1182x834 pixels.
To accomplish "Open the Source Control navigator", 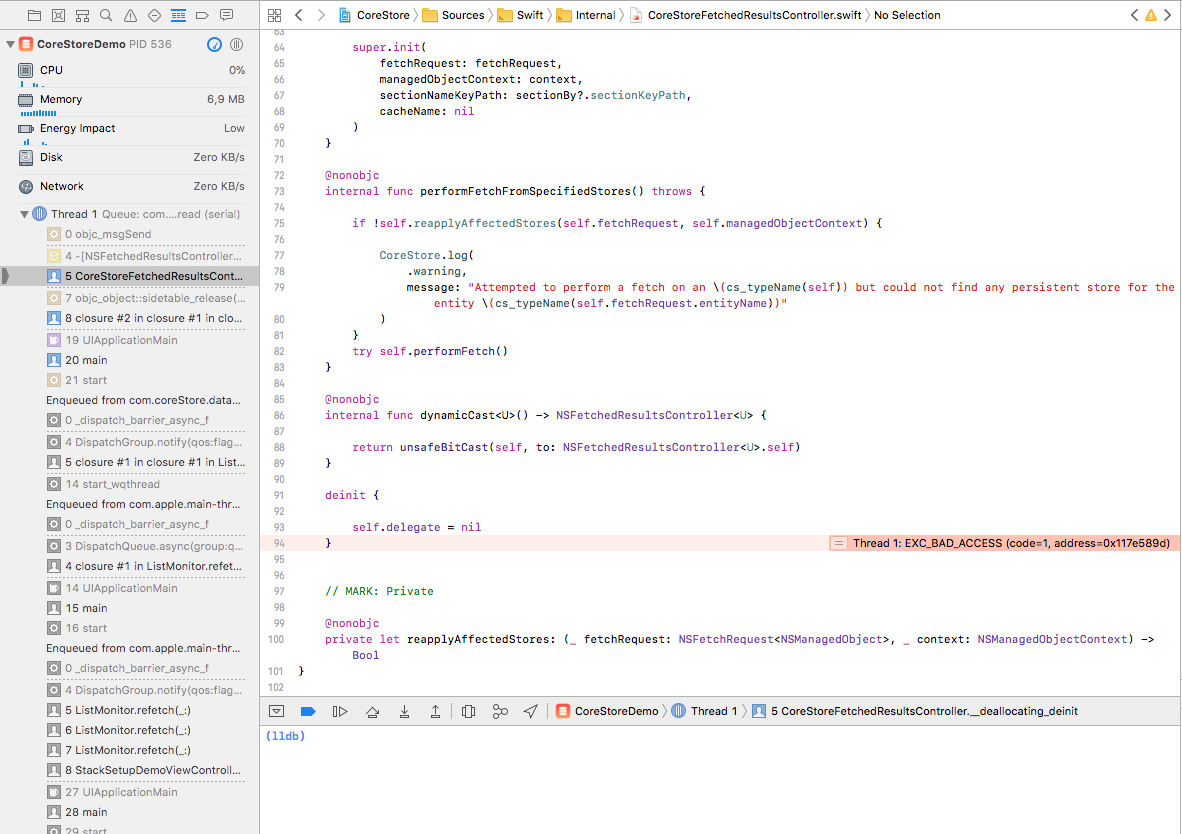I will pyautogui.click(x=58, y=15).
